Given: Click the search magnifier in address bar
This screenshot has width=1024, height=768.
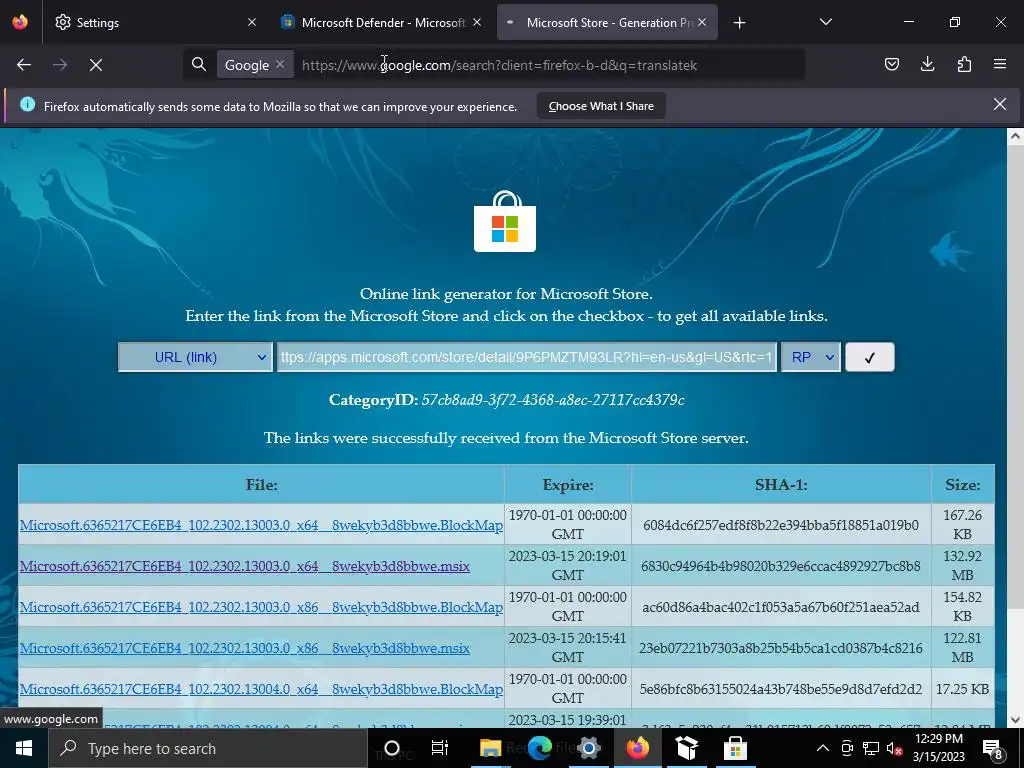Looking at the screenshot, I should [199, 64].
